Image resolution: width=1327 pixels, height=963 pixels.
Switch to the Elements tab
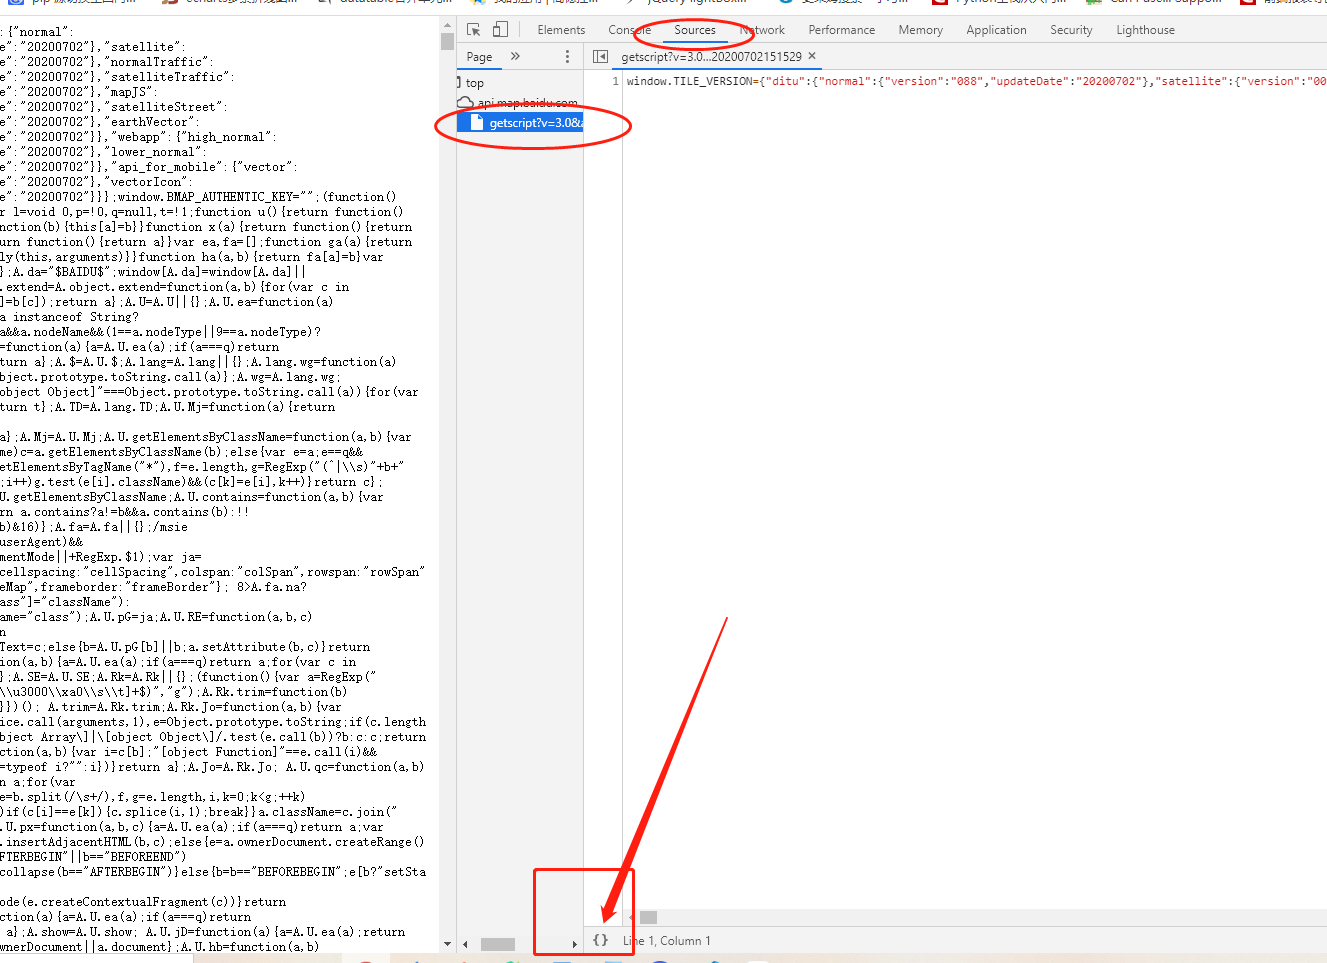(561, 30)
